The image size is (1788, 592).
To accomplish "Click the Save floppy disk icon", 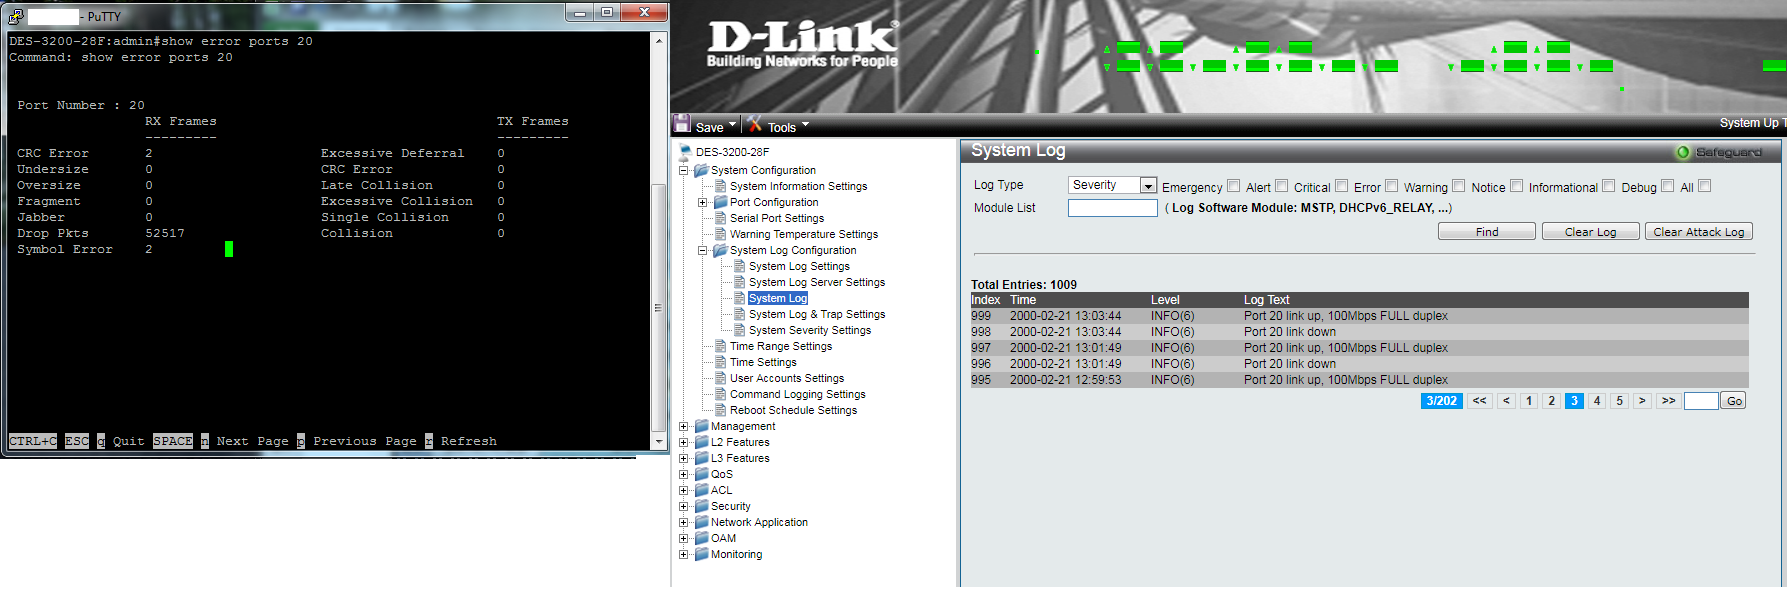I will pos(683,124).
